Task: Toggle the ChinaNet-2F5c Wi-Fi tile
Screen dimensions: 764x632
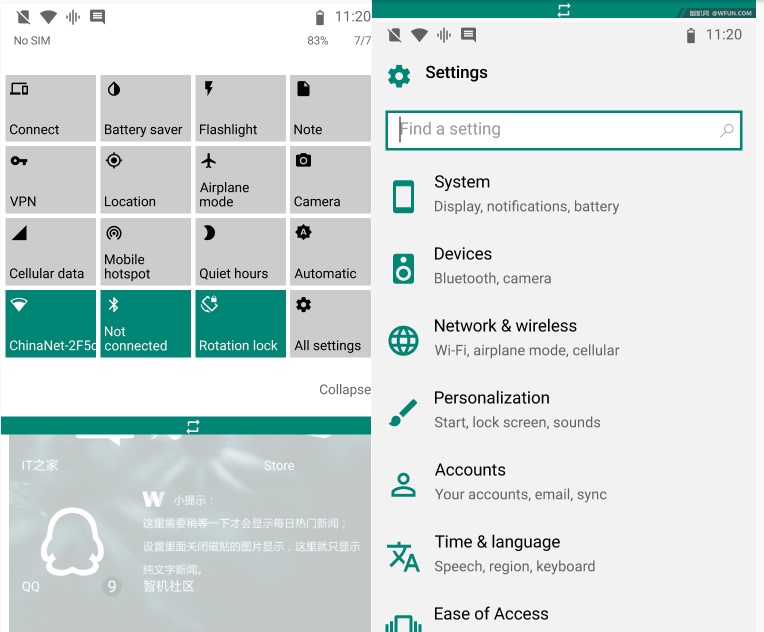Action: pos(51,323)
